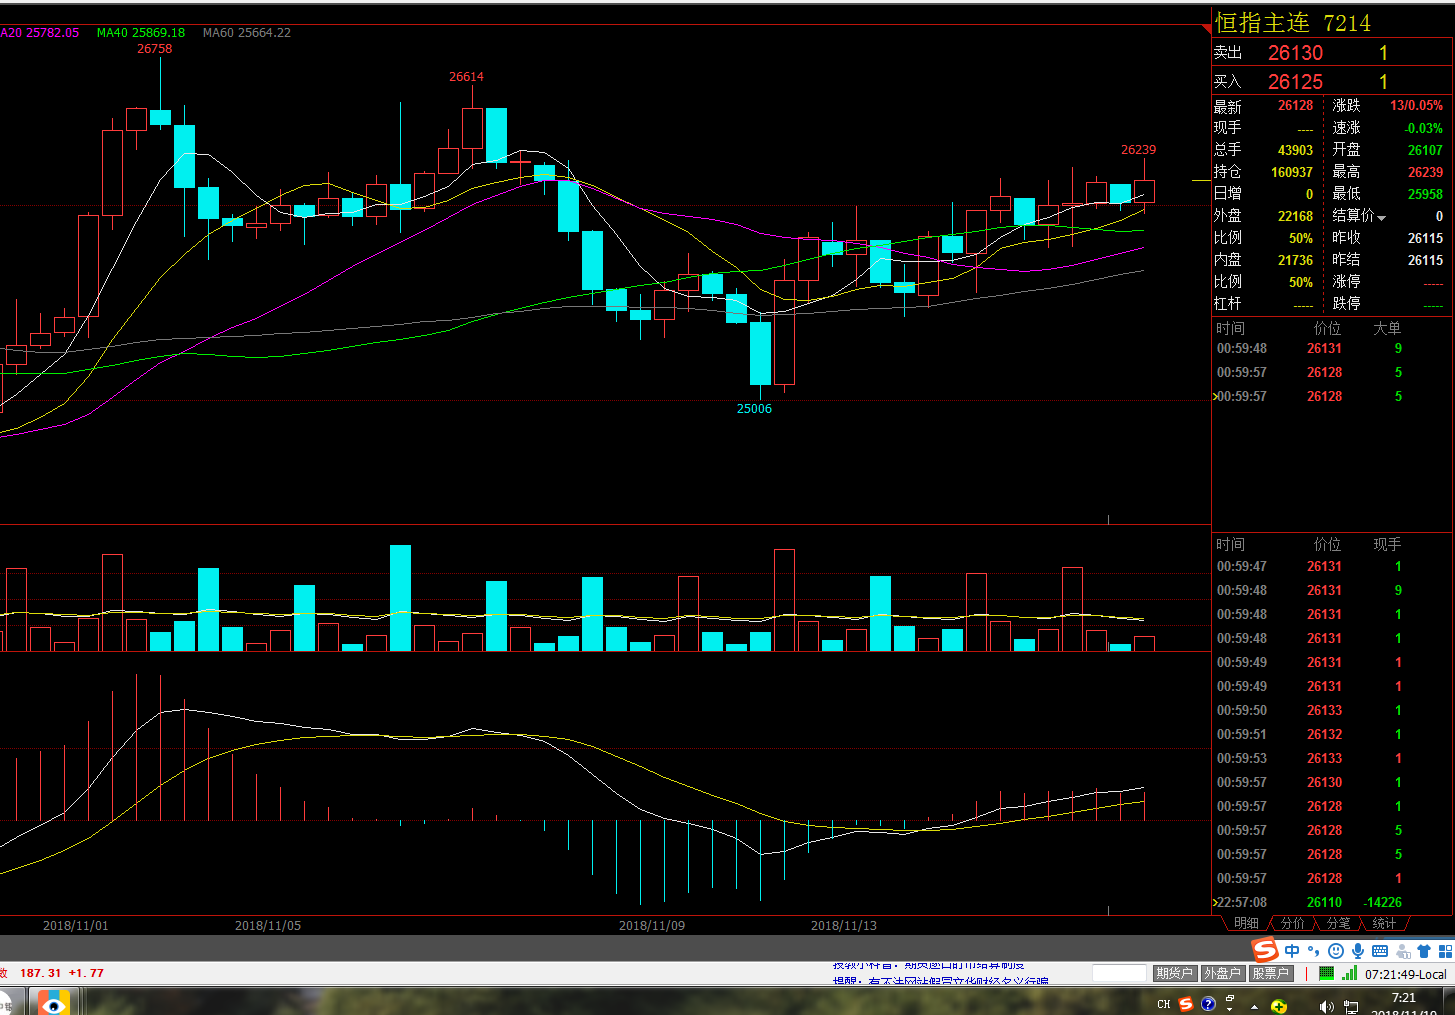Switch to the 统计 tab

coord(1384,923)
